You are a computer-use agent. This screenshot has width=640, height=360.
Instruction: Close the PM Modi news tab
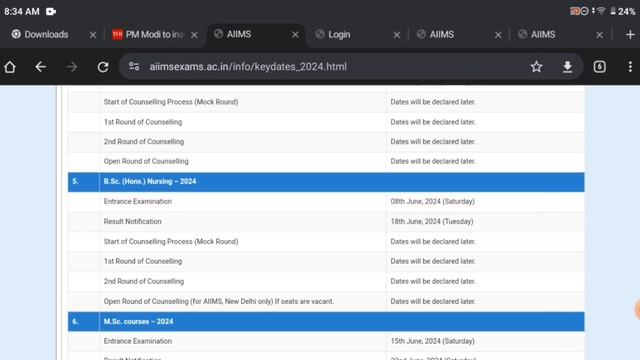pos(194,35)
